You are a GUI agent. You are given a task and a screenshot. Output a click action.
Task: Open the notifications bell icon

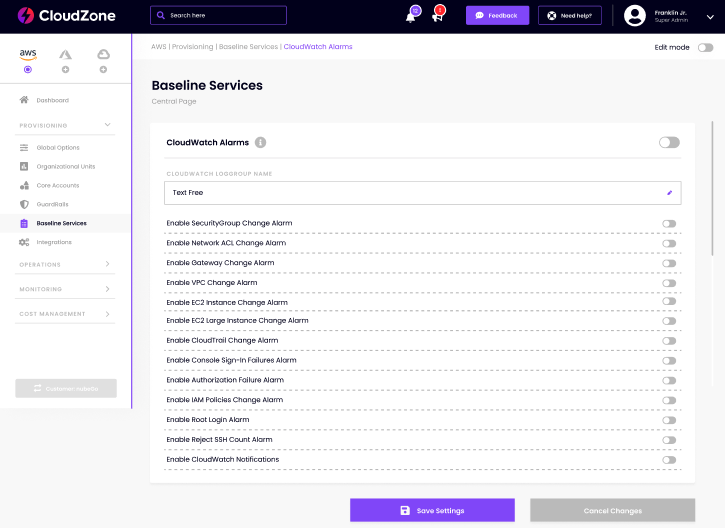411,18
